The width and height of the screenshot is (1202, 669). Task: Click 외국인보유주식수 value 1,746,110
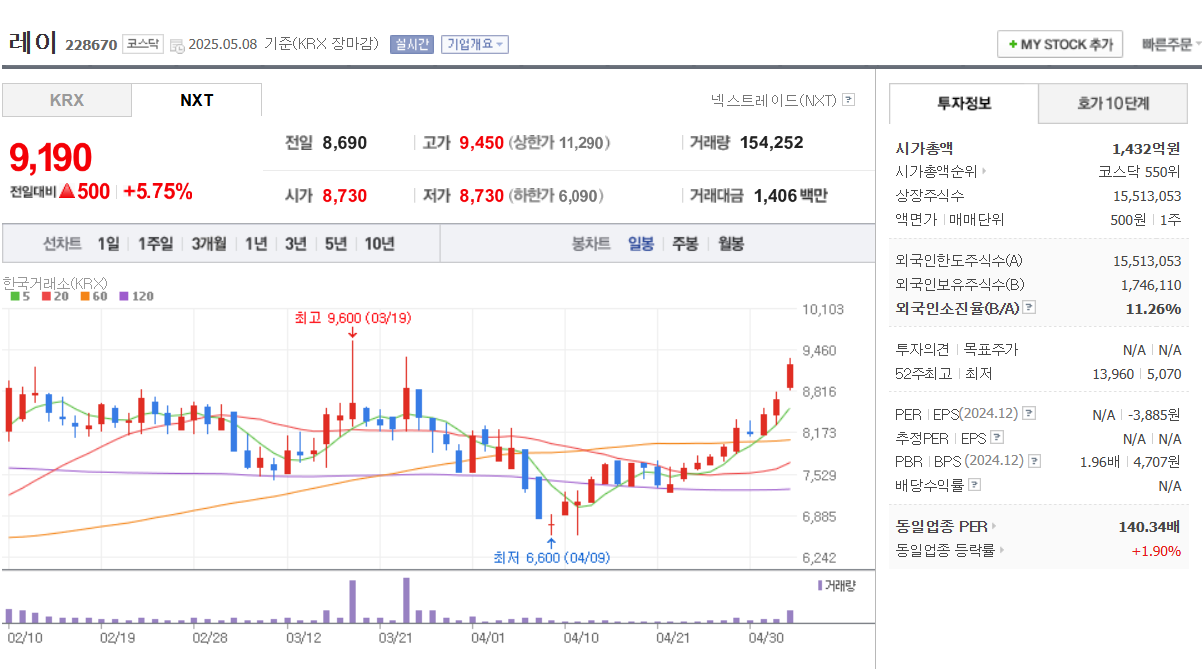1151,284
